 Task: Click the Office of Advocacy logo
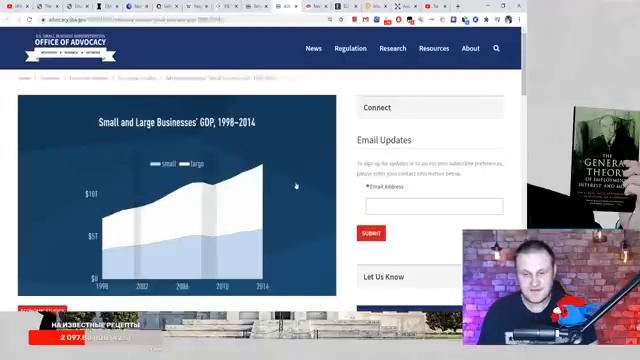(70, 48)
